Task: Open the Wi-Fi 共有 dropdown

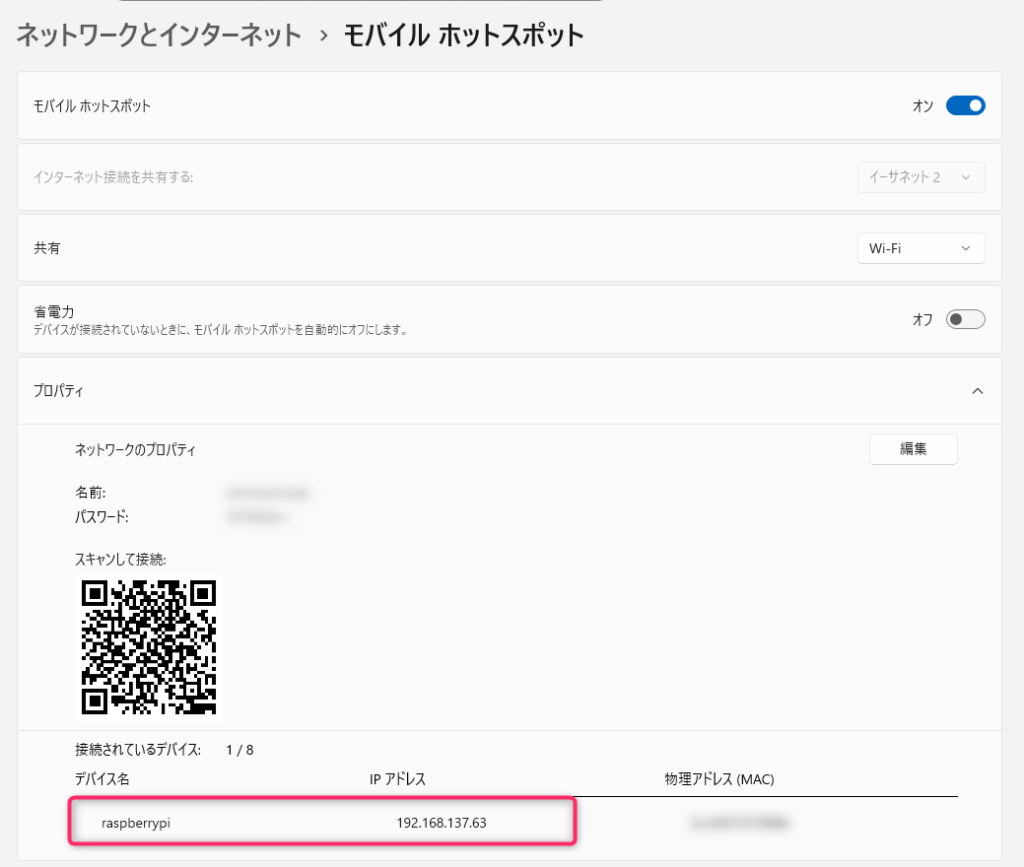Action: coord(920,248)
